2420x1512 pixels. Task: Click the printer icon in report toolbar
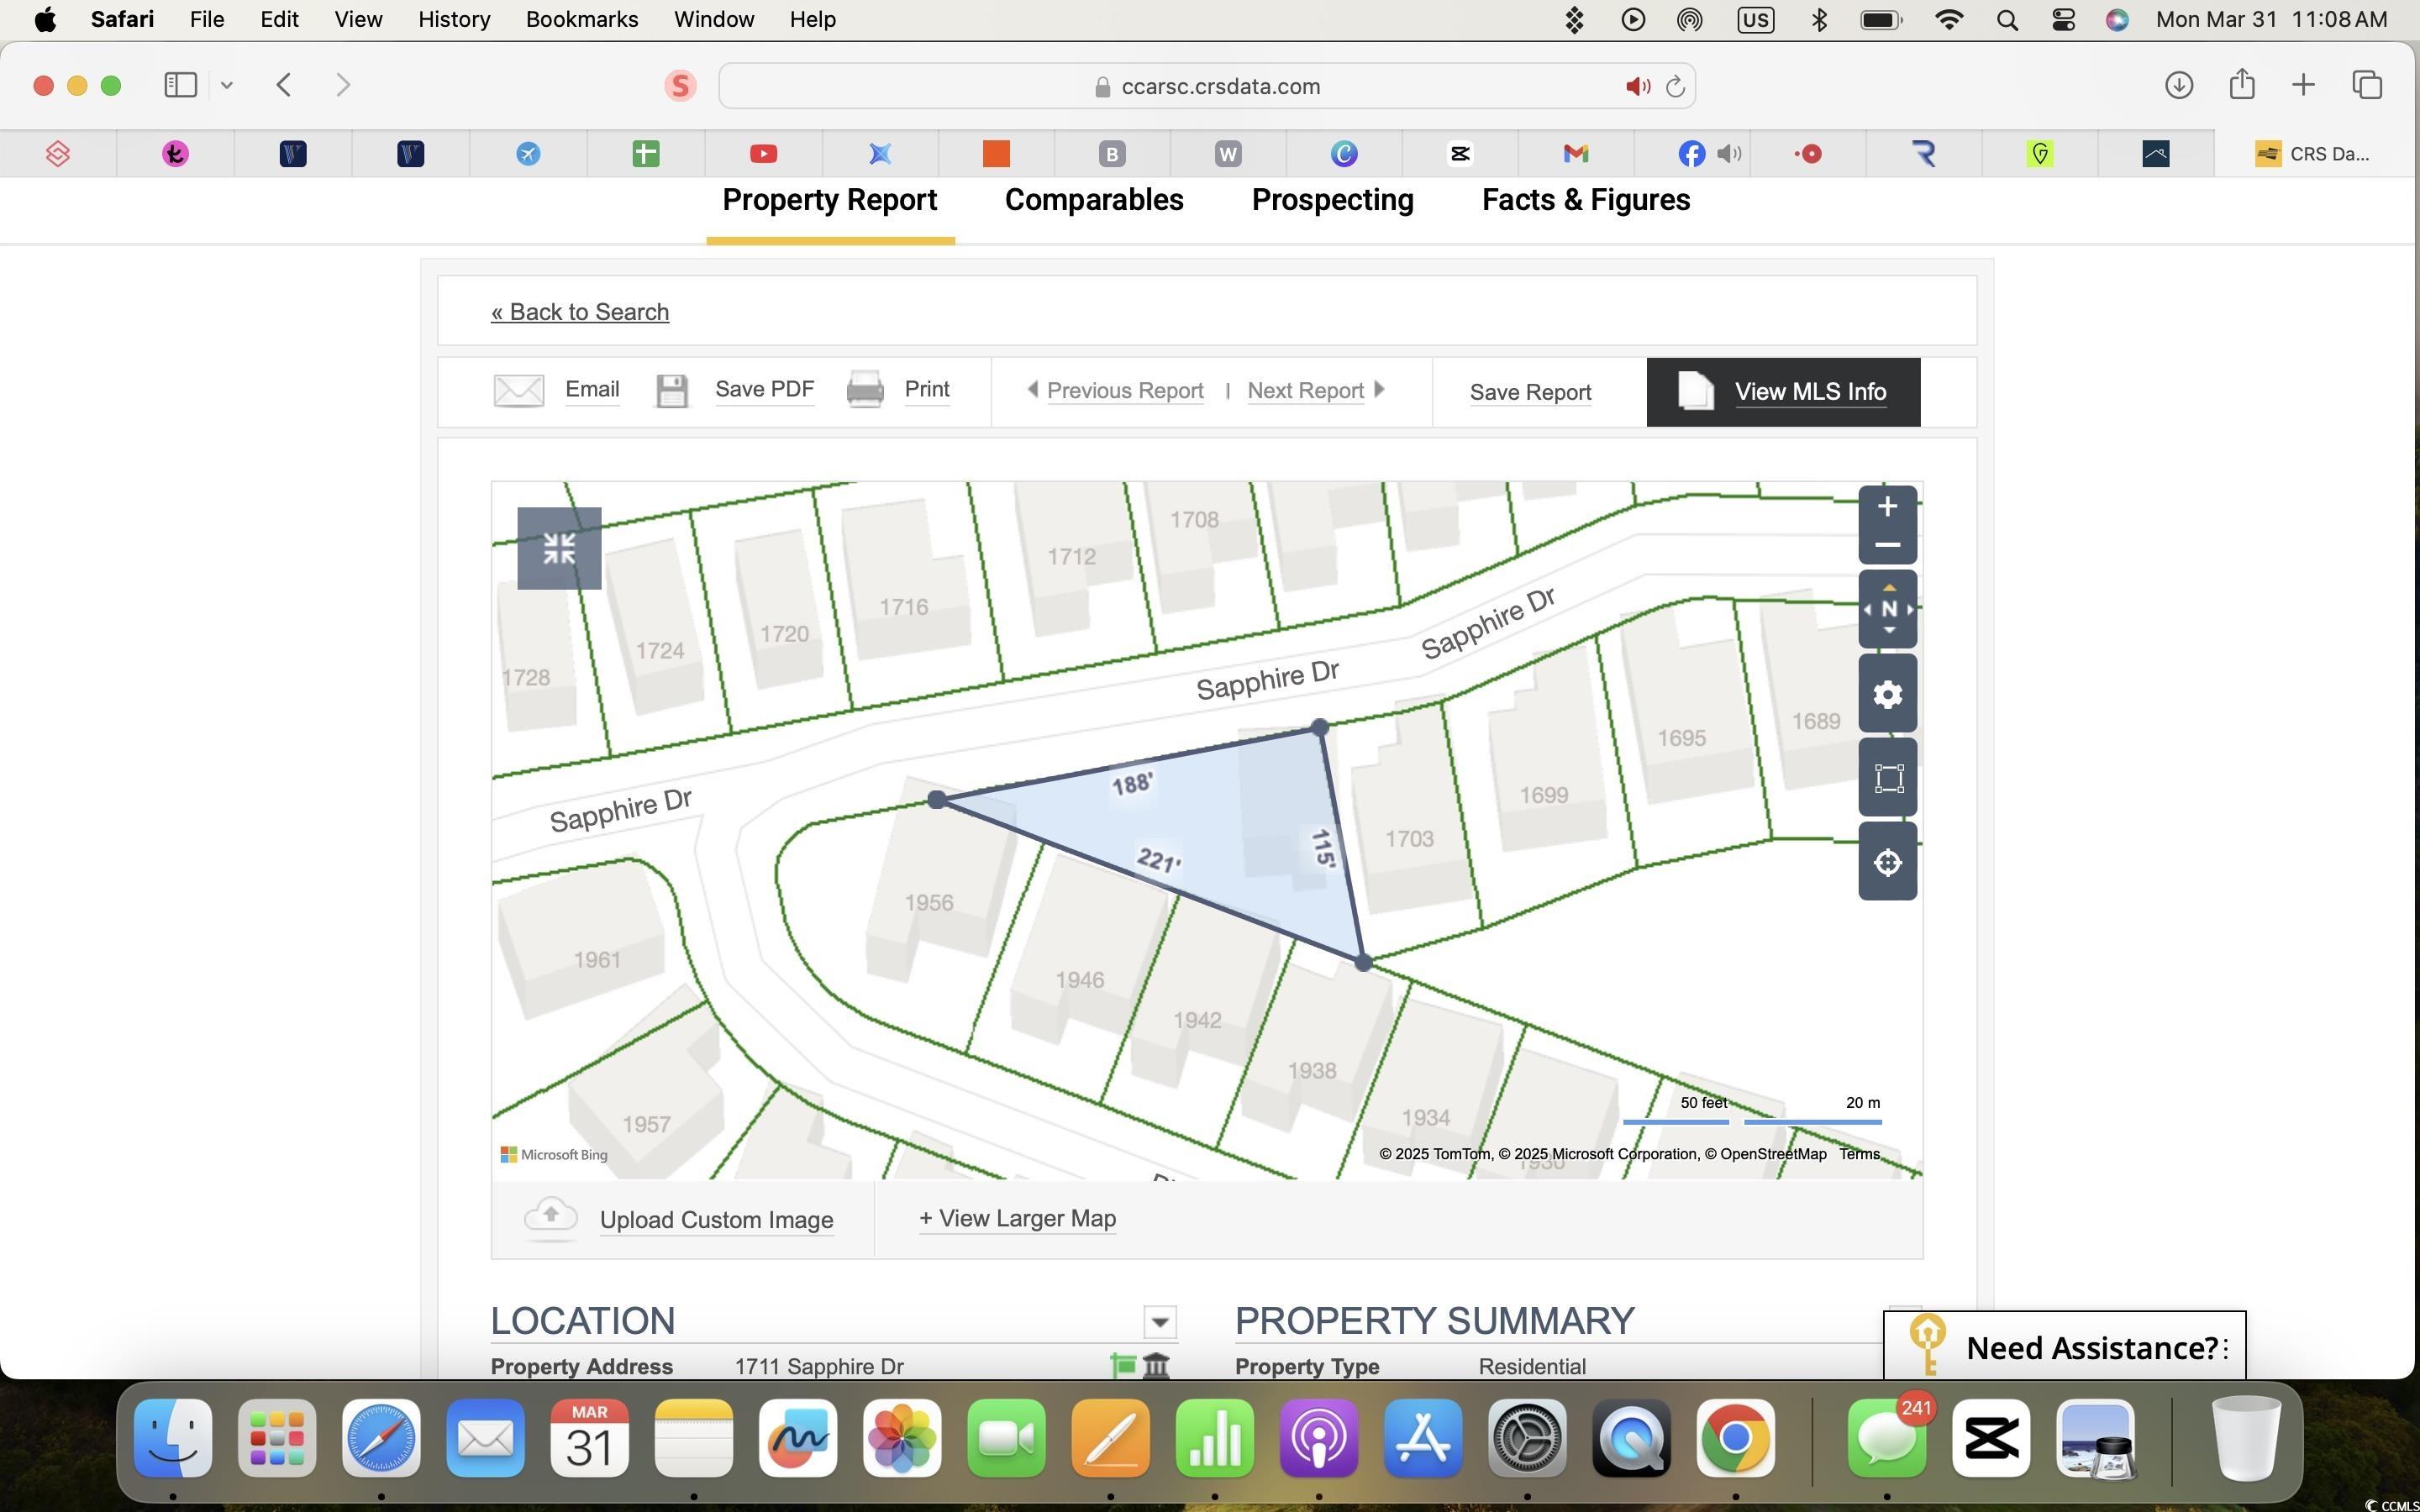point(865,390)
